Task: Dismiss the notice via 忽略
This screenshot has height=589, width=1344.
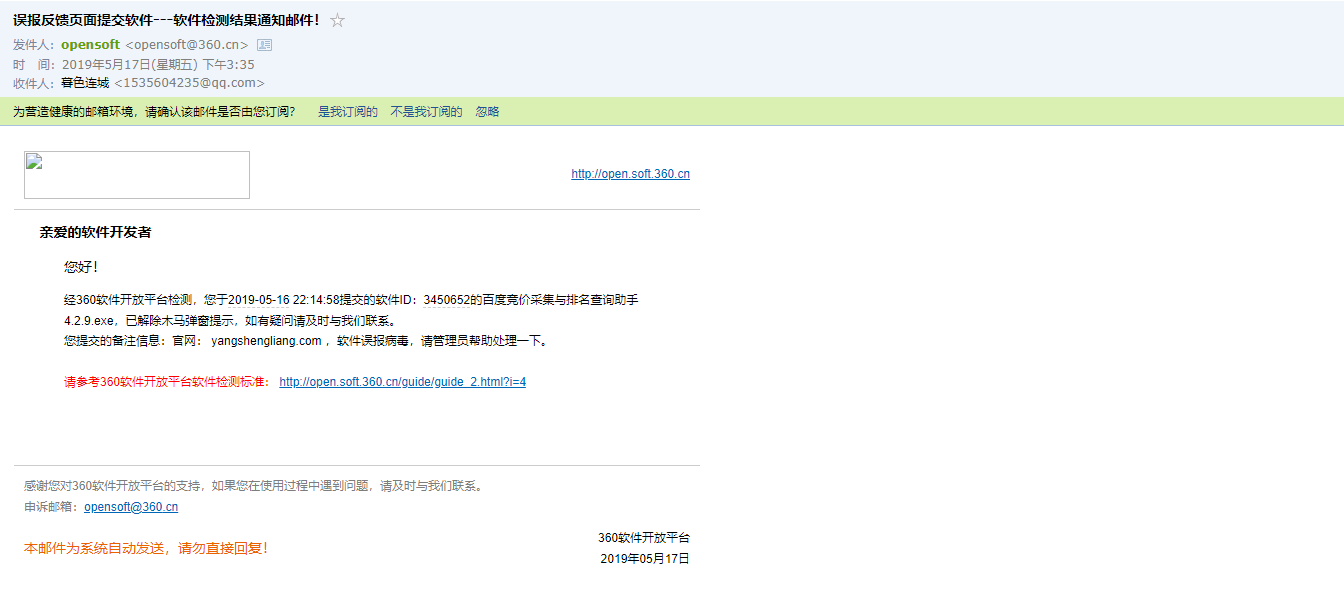Action: (487, 112)
